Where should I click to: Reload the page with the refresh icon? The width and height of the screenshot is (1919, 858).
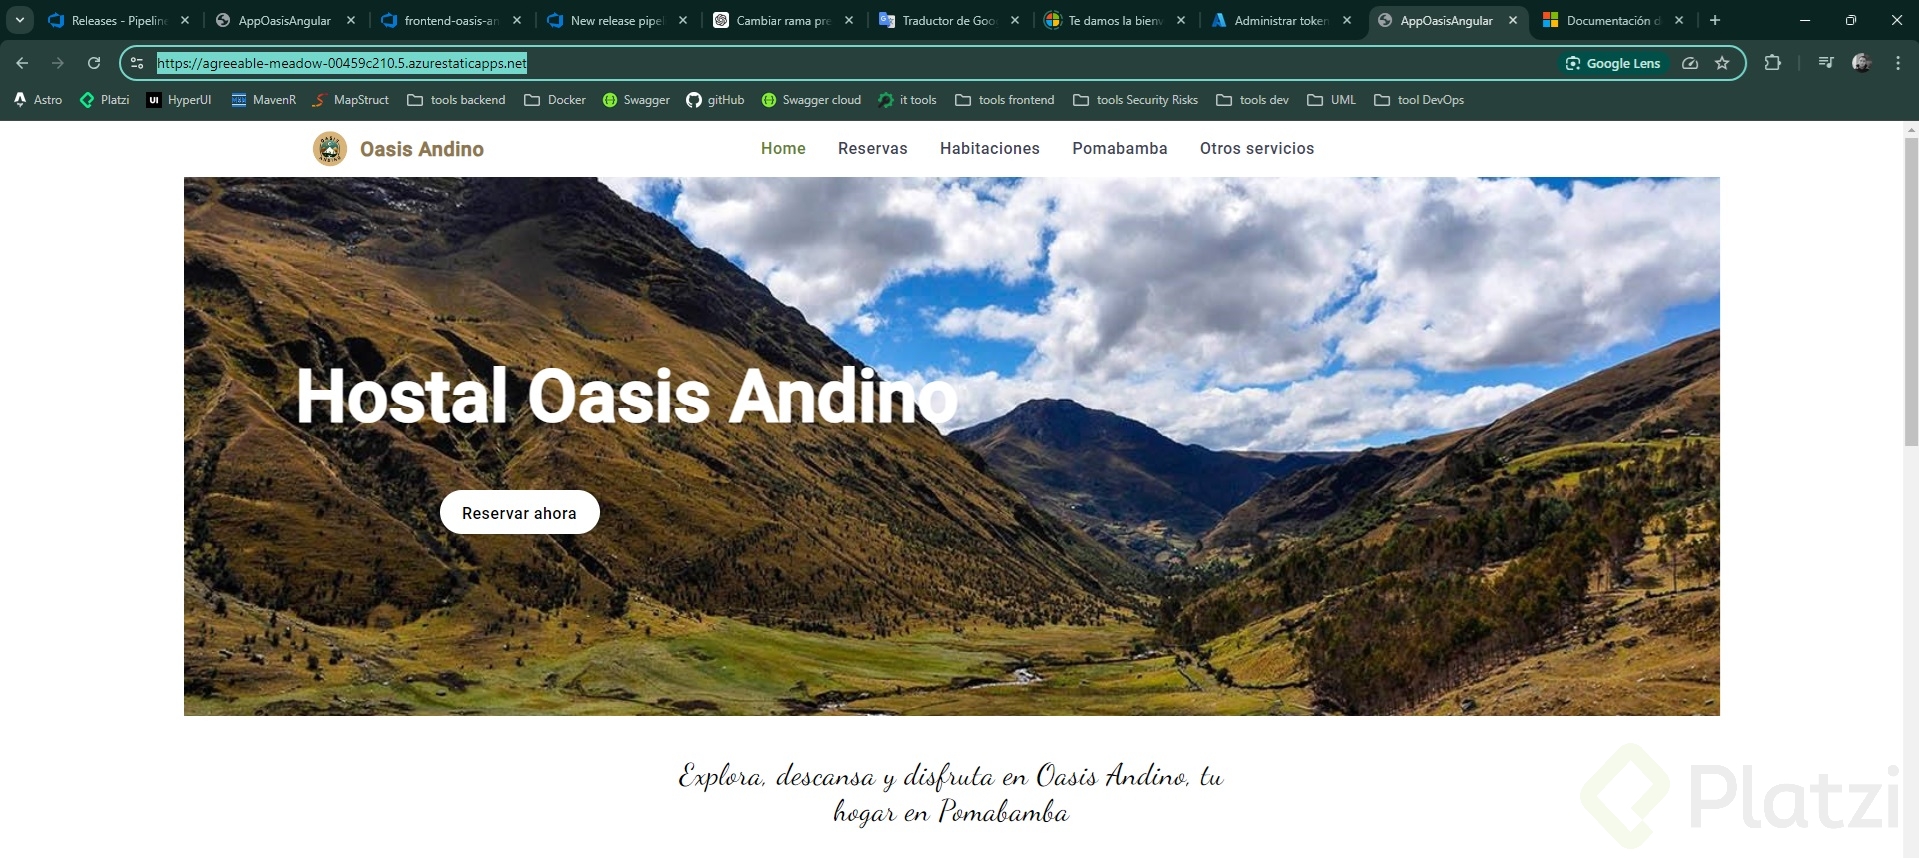click(x=94, y=63)
